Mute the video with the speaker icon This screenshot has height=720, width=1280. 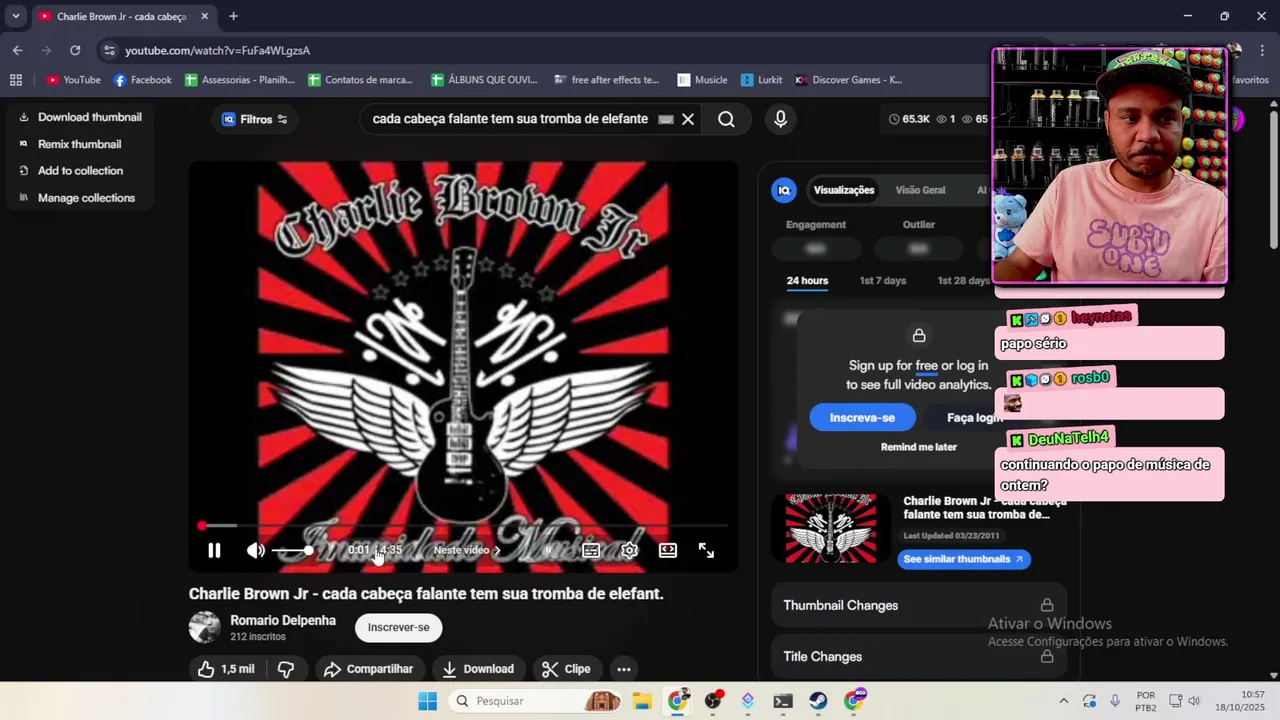[x=256, y=550]
